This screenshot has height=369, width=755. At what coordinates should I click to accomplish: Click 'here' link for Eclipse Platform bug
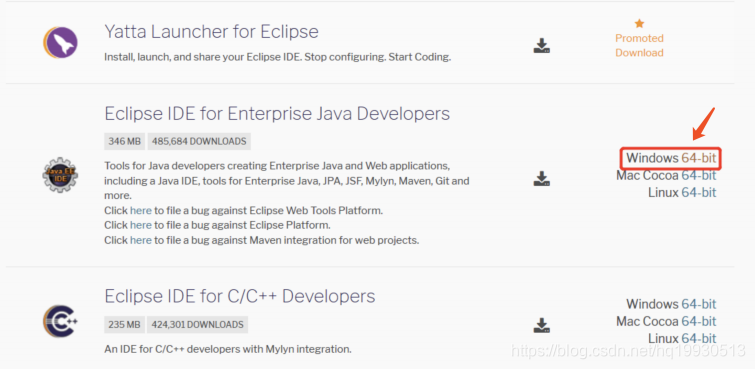click(x=141, y=225)
